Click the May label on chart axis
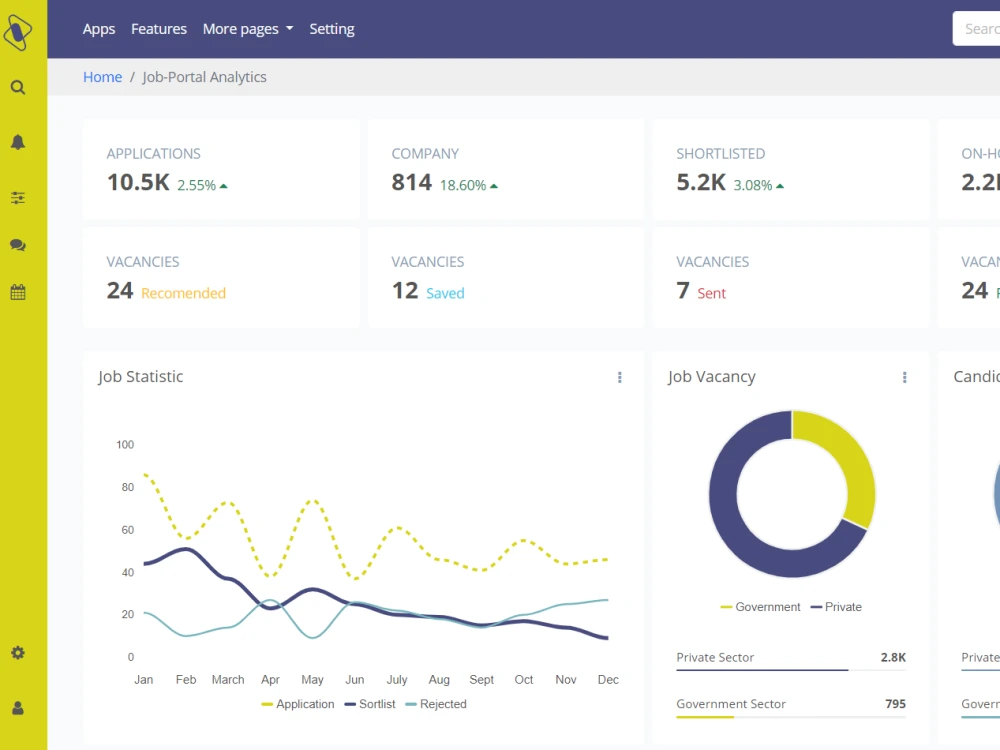The width and height of the screenshot is (1000, 750). pyautogui.click(x=312, y=680)
